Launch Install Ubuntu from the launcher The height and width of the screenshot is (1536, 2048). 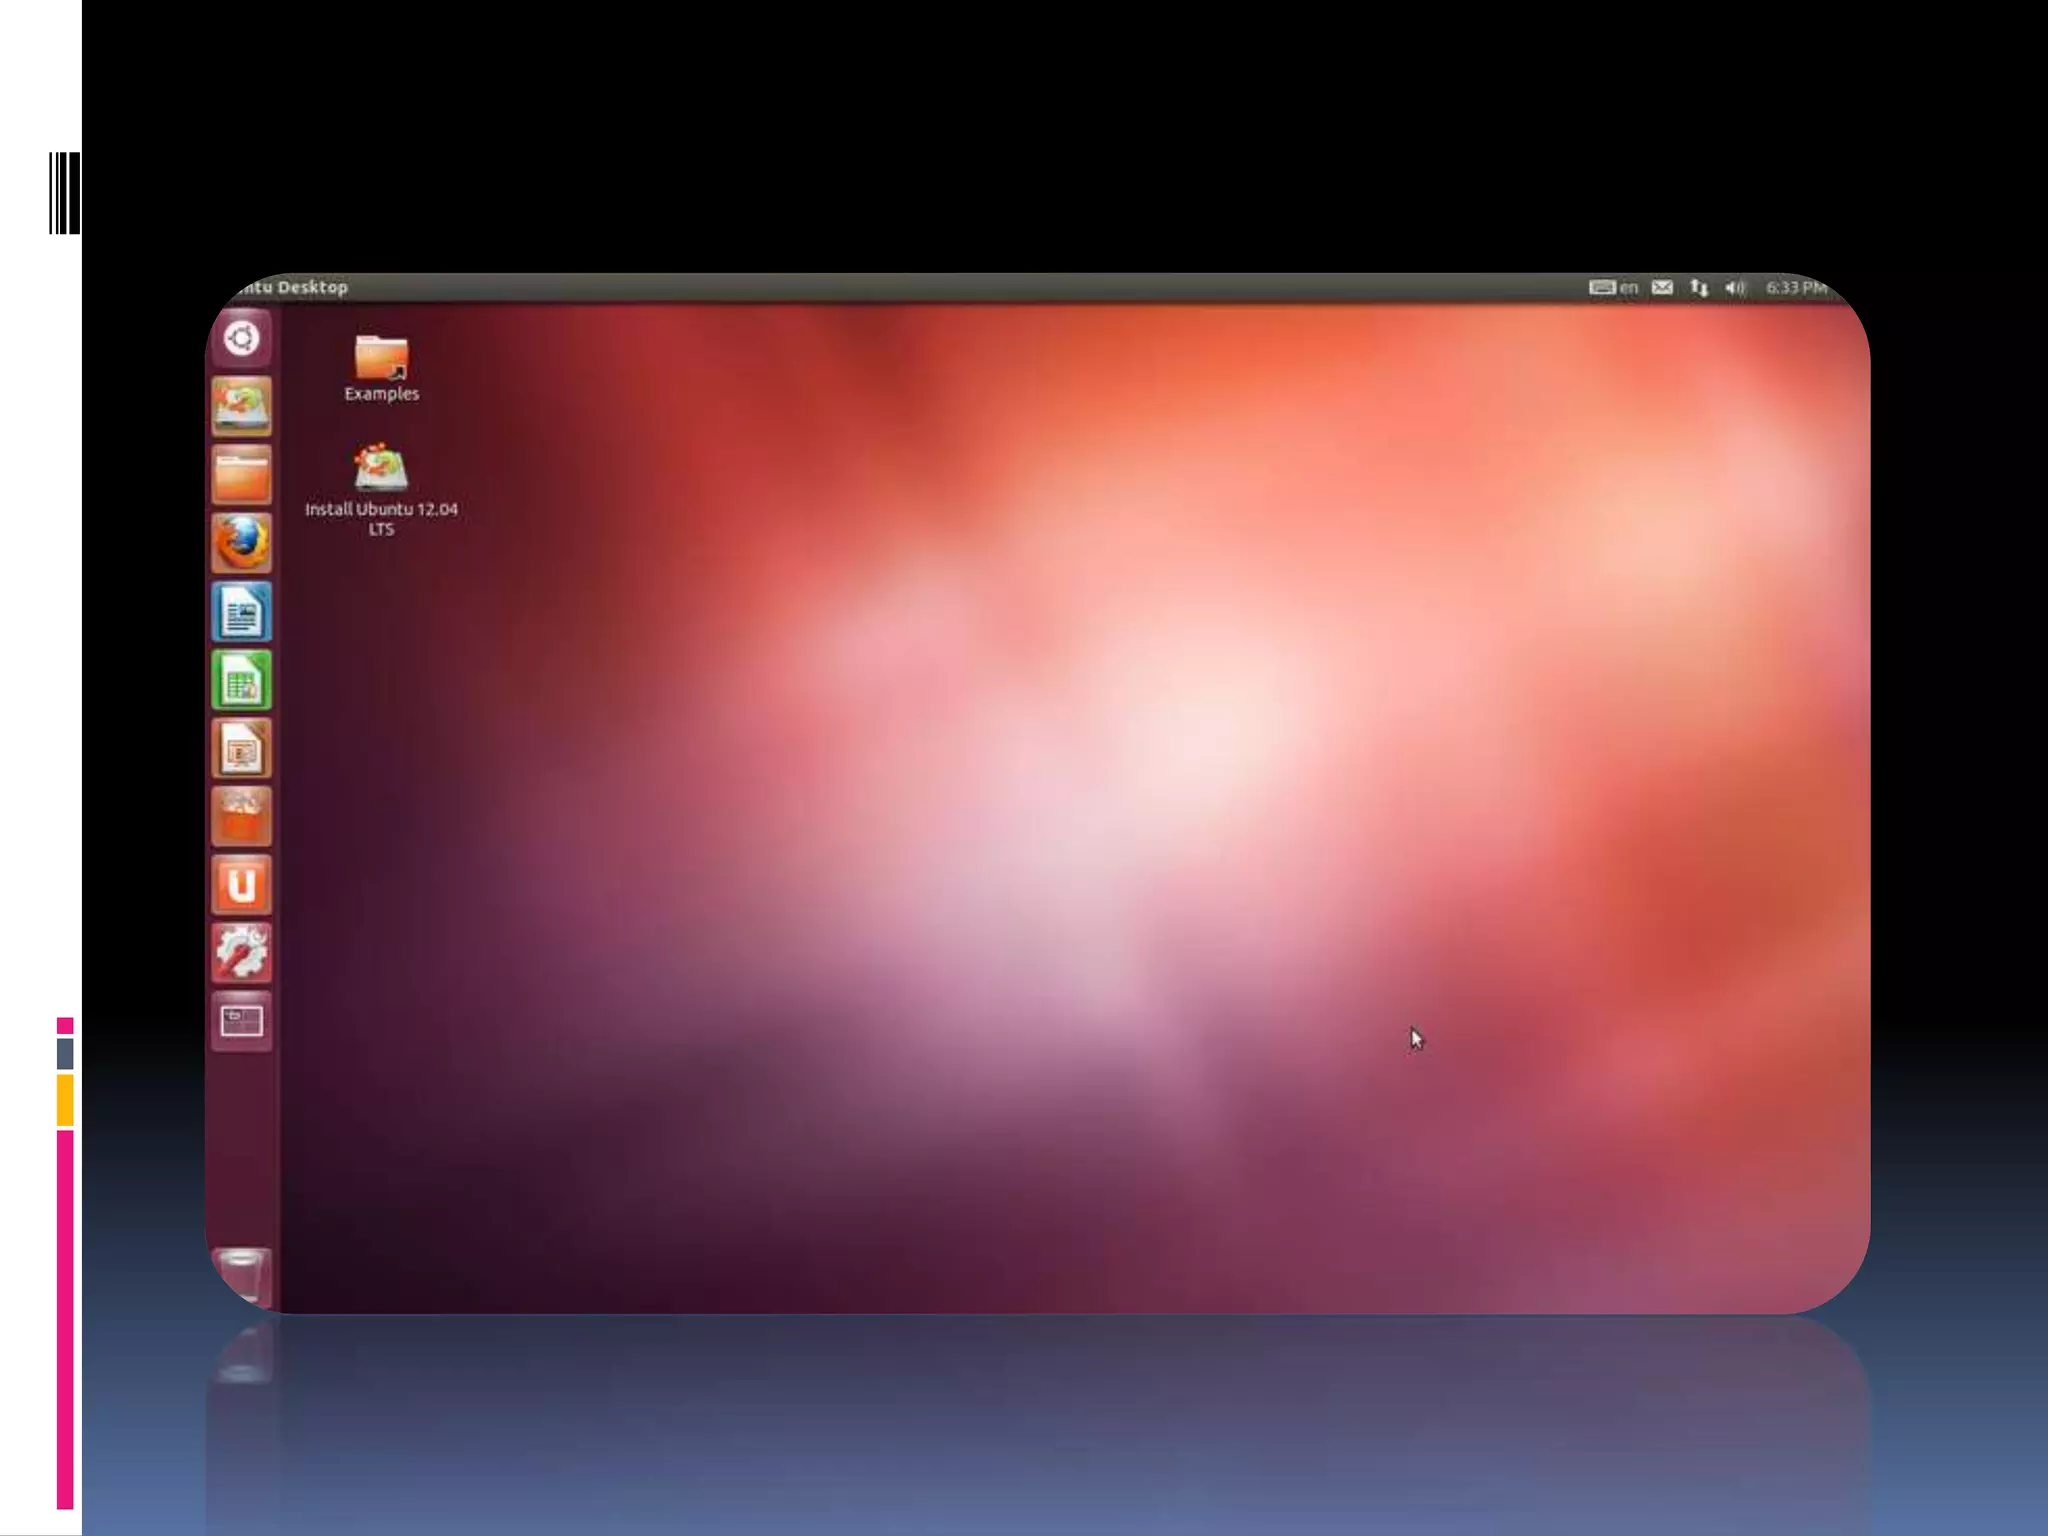coord(241,407)
